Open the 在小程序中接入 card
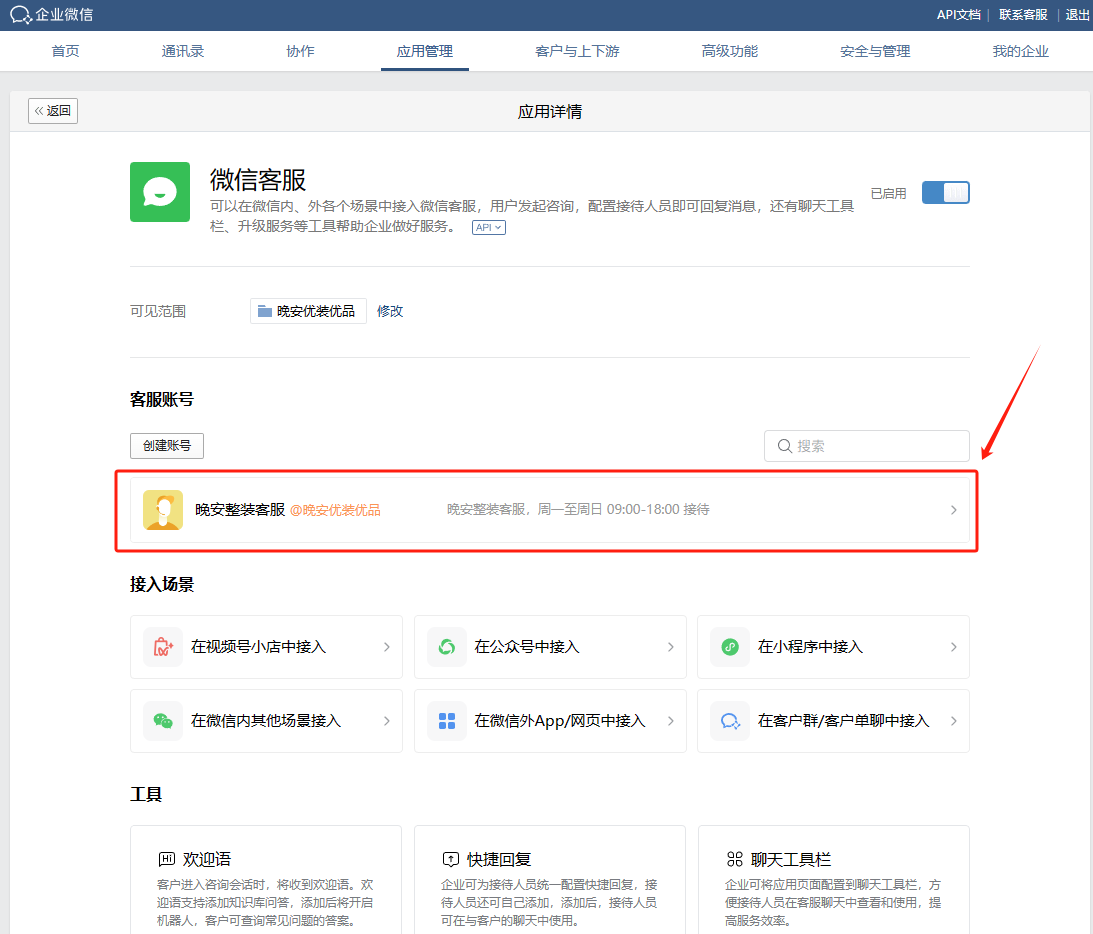The height and width of the screenshot is (934, 1093). tap(833, 647)
